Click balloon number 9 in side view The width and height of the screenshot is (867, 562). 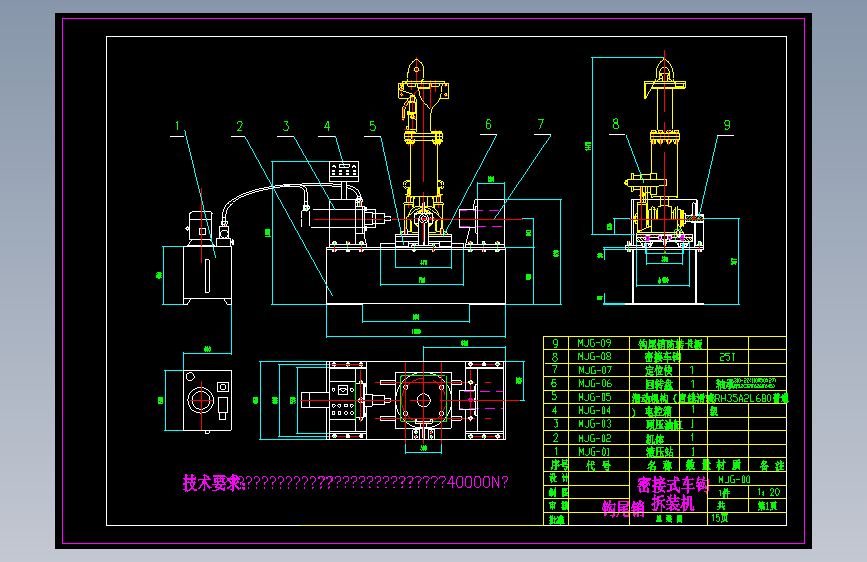[727, 126]
